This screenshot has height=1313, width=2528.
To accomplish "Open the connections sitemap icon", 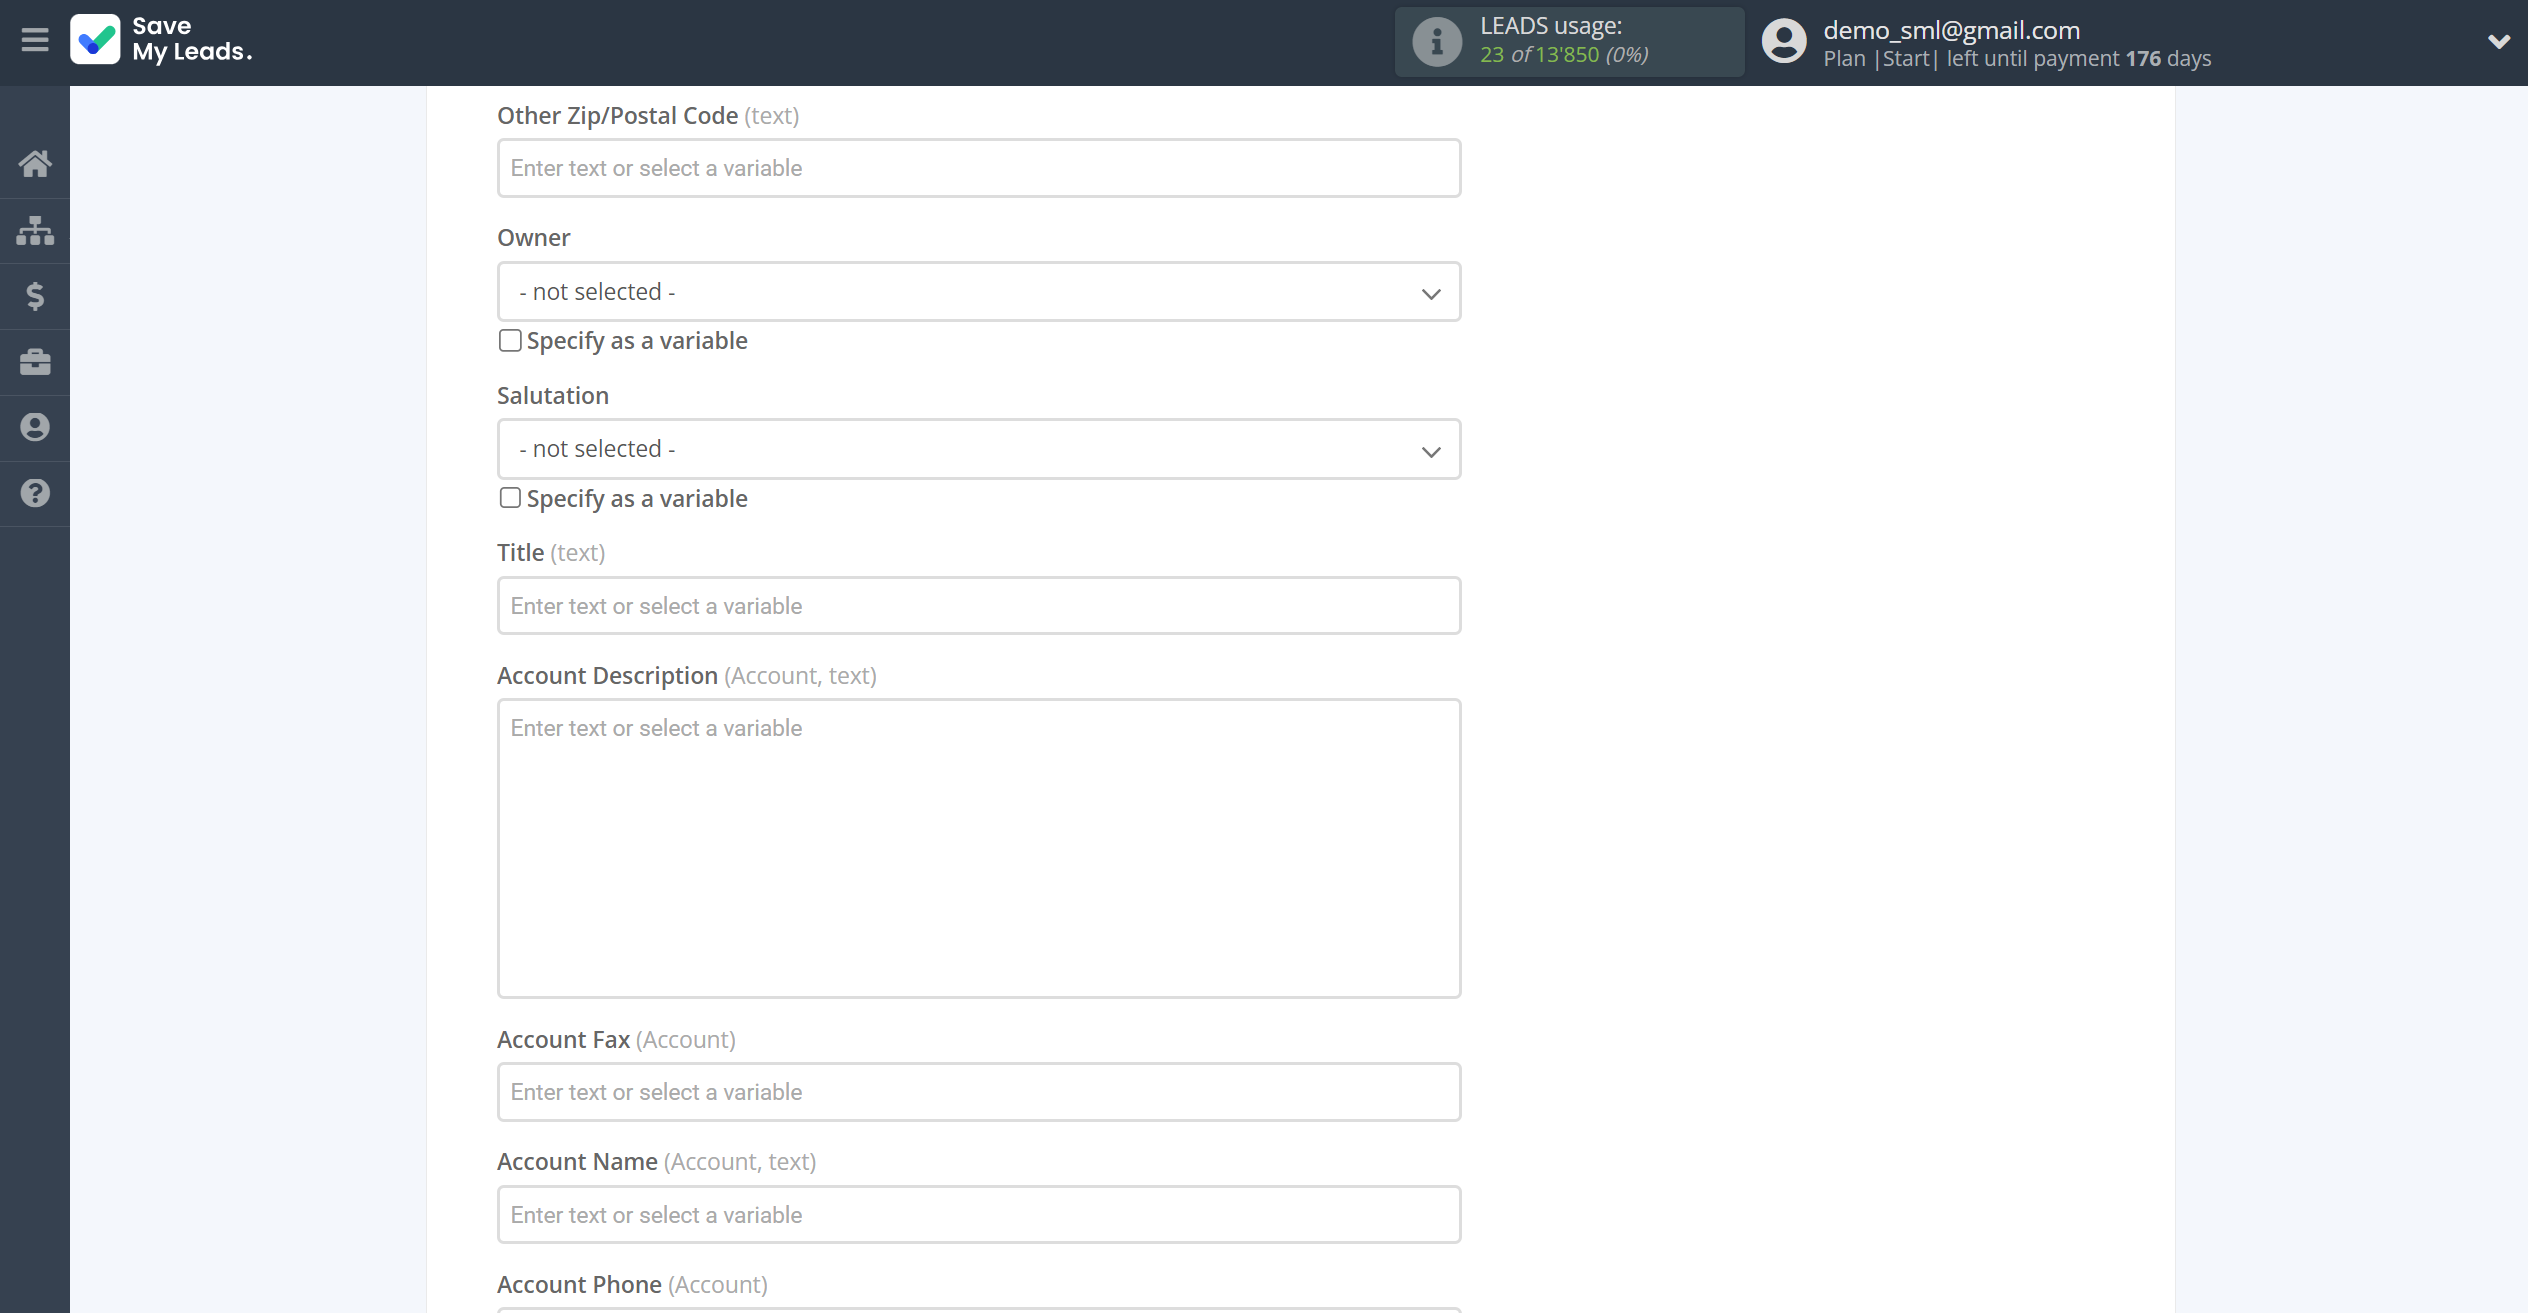I will point(35,230).
